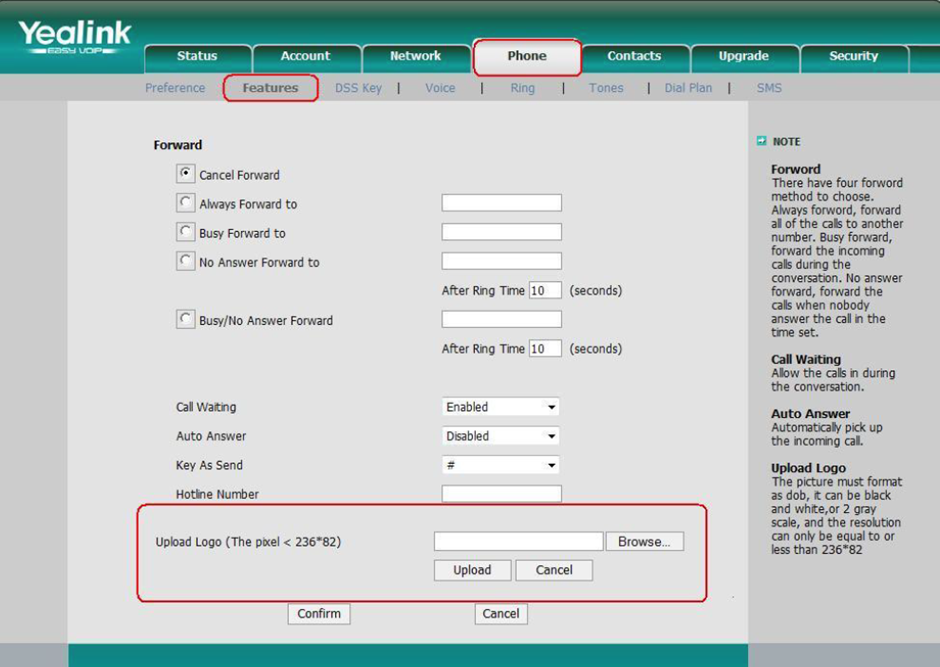Click the Browse... button
The width and height of the screenshot is (940, 667).
point(644,542)
